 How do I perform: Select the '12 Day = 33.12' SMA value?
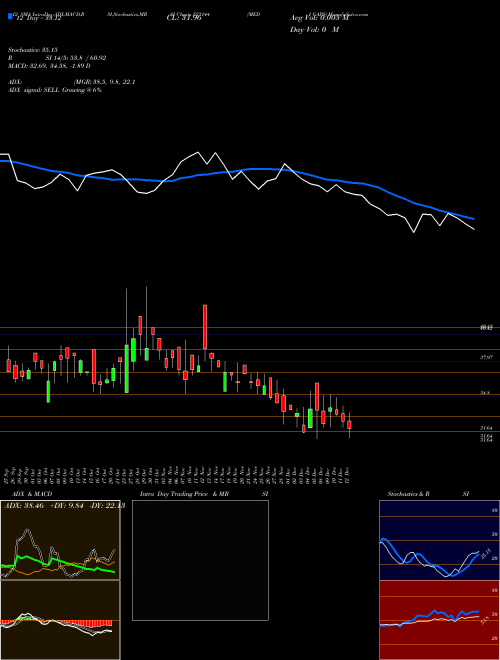39,18
